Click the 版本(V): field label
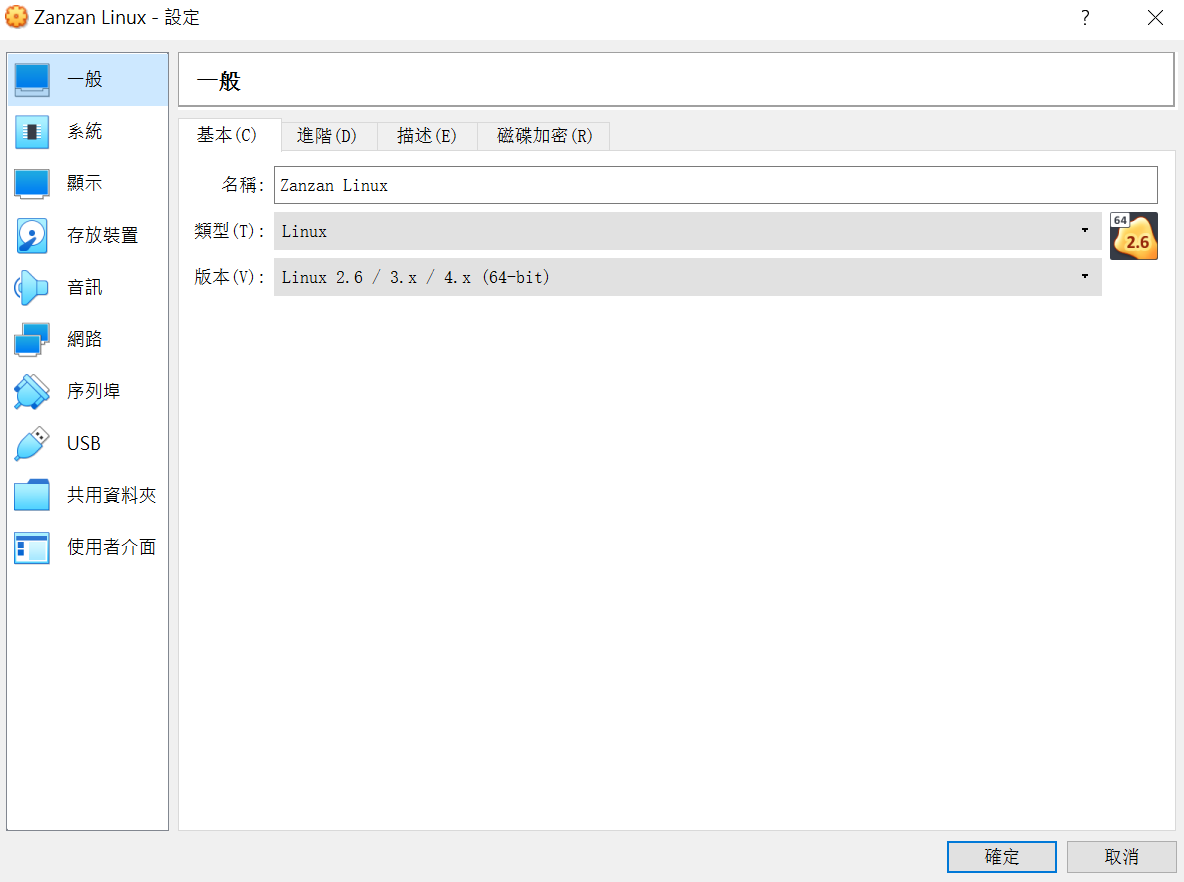The image size is (1184, 882). (x=229, y=277)
